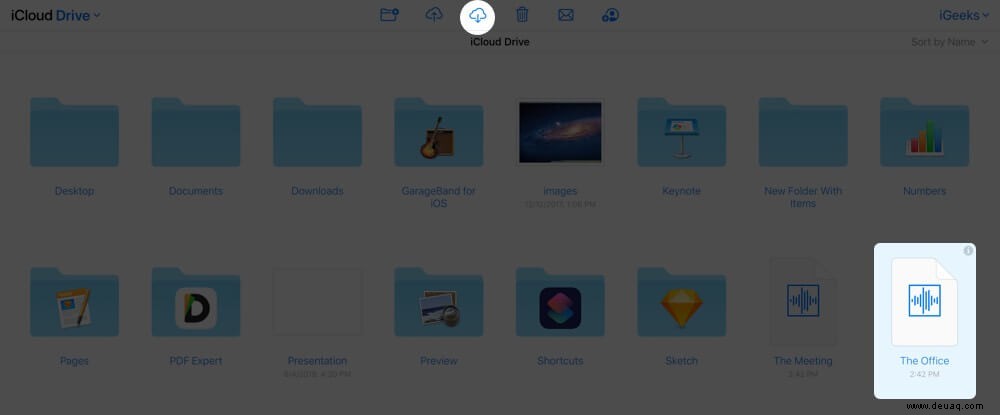The height and width of the screenshot is (415, 1000).
Task: Select The Office audio file icon
Action: click(x=925, y=302)
